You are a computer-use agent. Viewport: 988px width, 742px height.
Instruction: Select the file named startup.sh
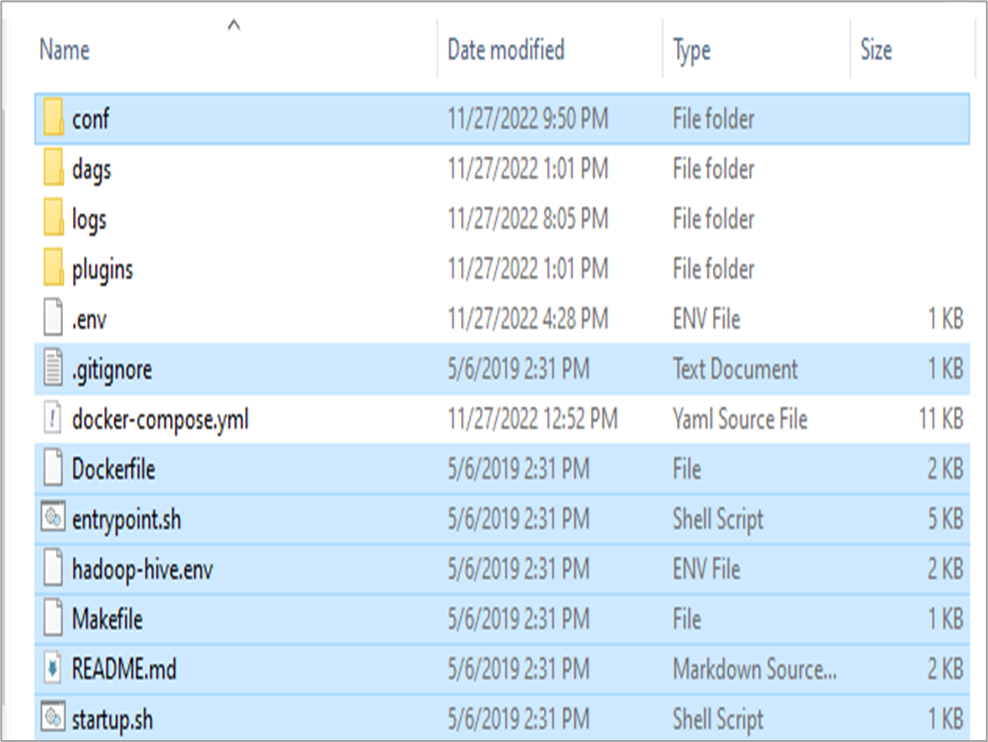112,720
